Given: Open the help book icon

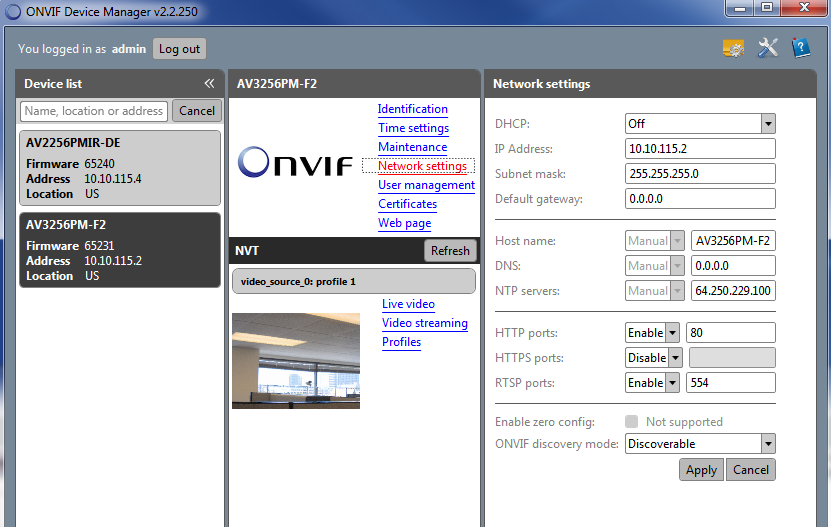Looking at the screenshot, I should [x=801, y=48].
